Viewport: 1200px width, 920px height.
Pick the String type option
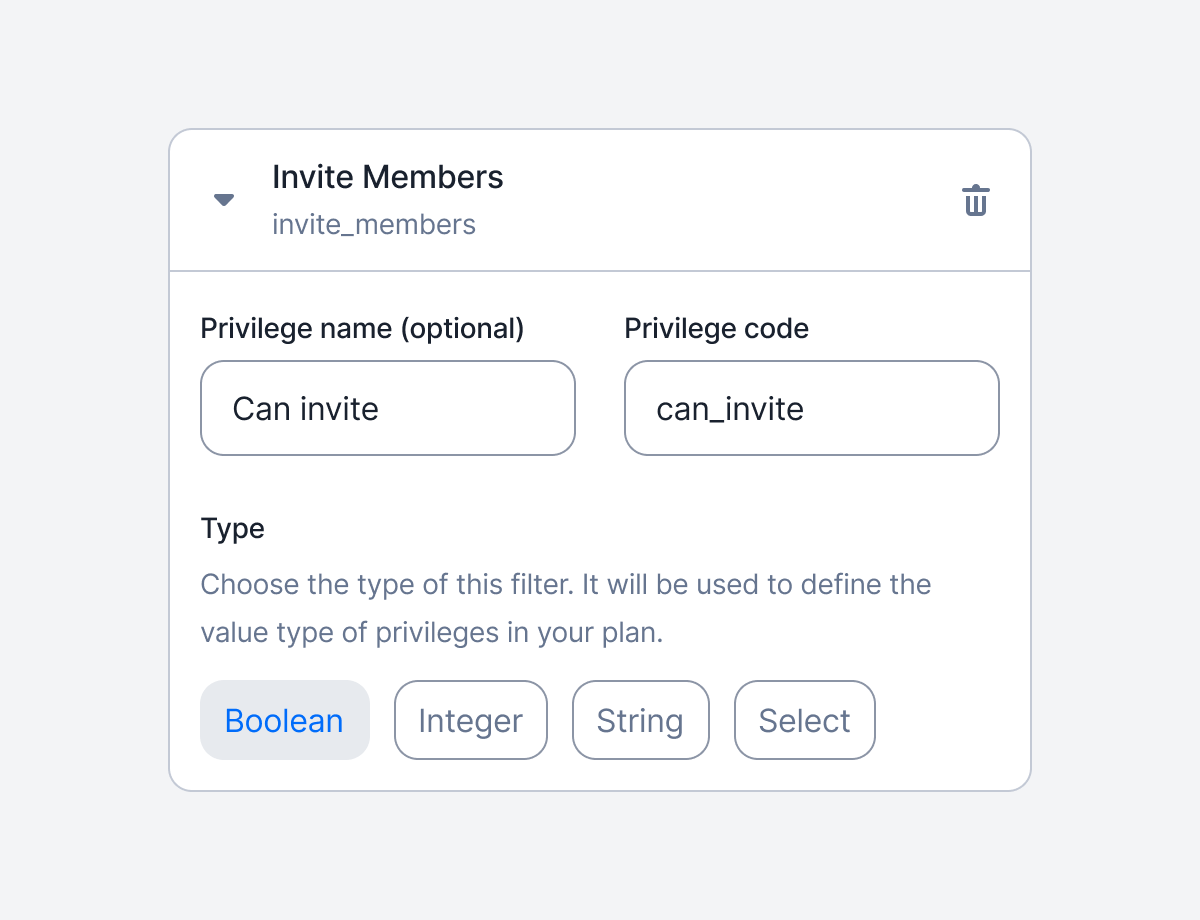pyautogui.click(x=641, y=720)
